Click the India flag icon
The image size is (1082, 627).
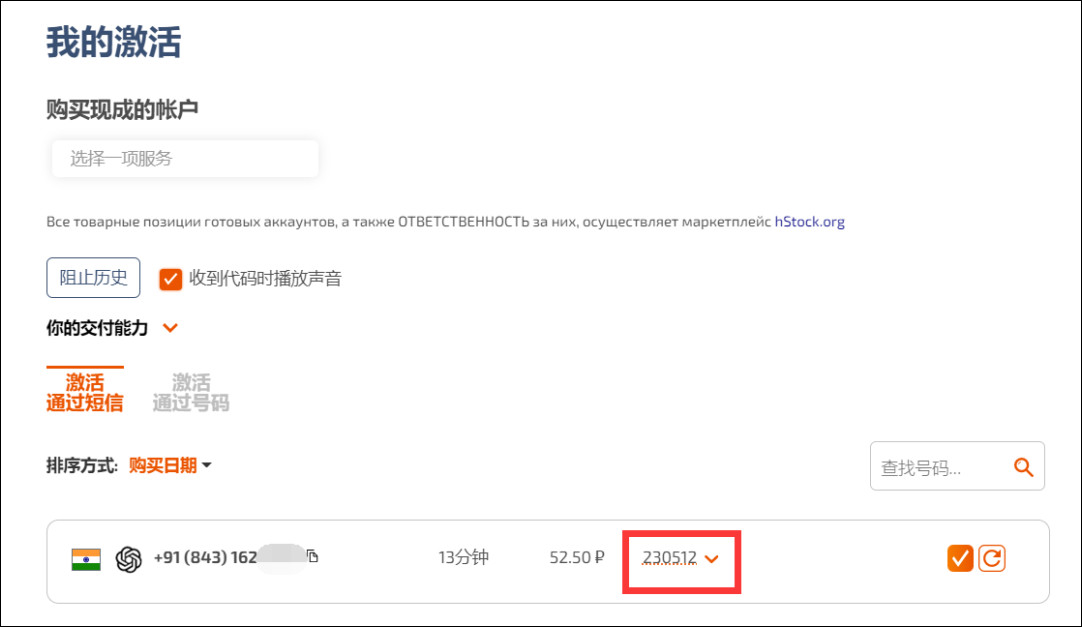(86, 559)
